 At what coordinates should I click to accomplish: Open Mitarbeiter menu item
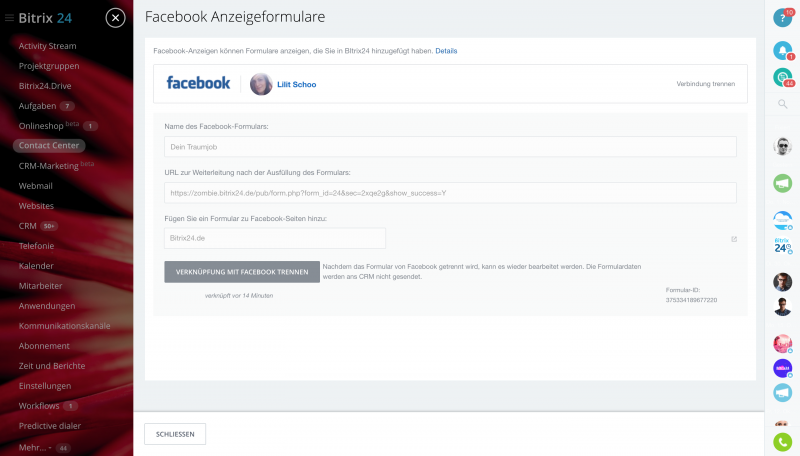tap(40, 286)
